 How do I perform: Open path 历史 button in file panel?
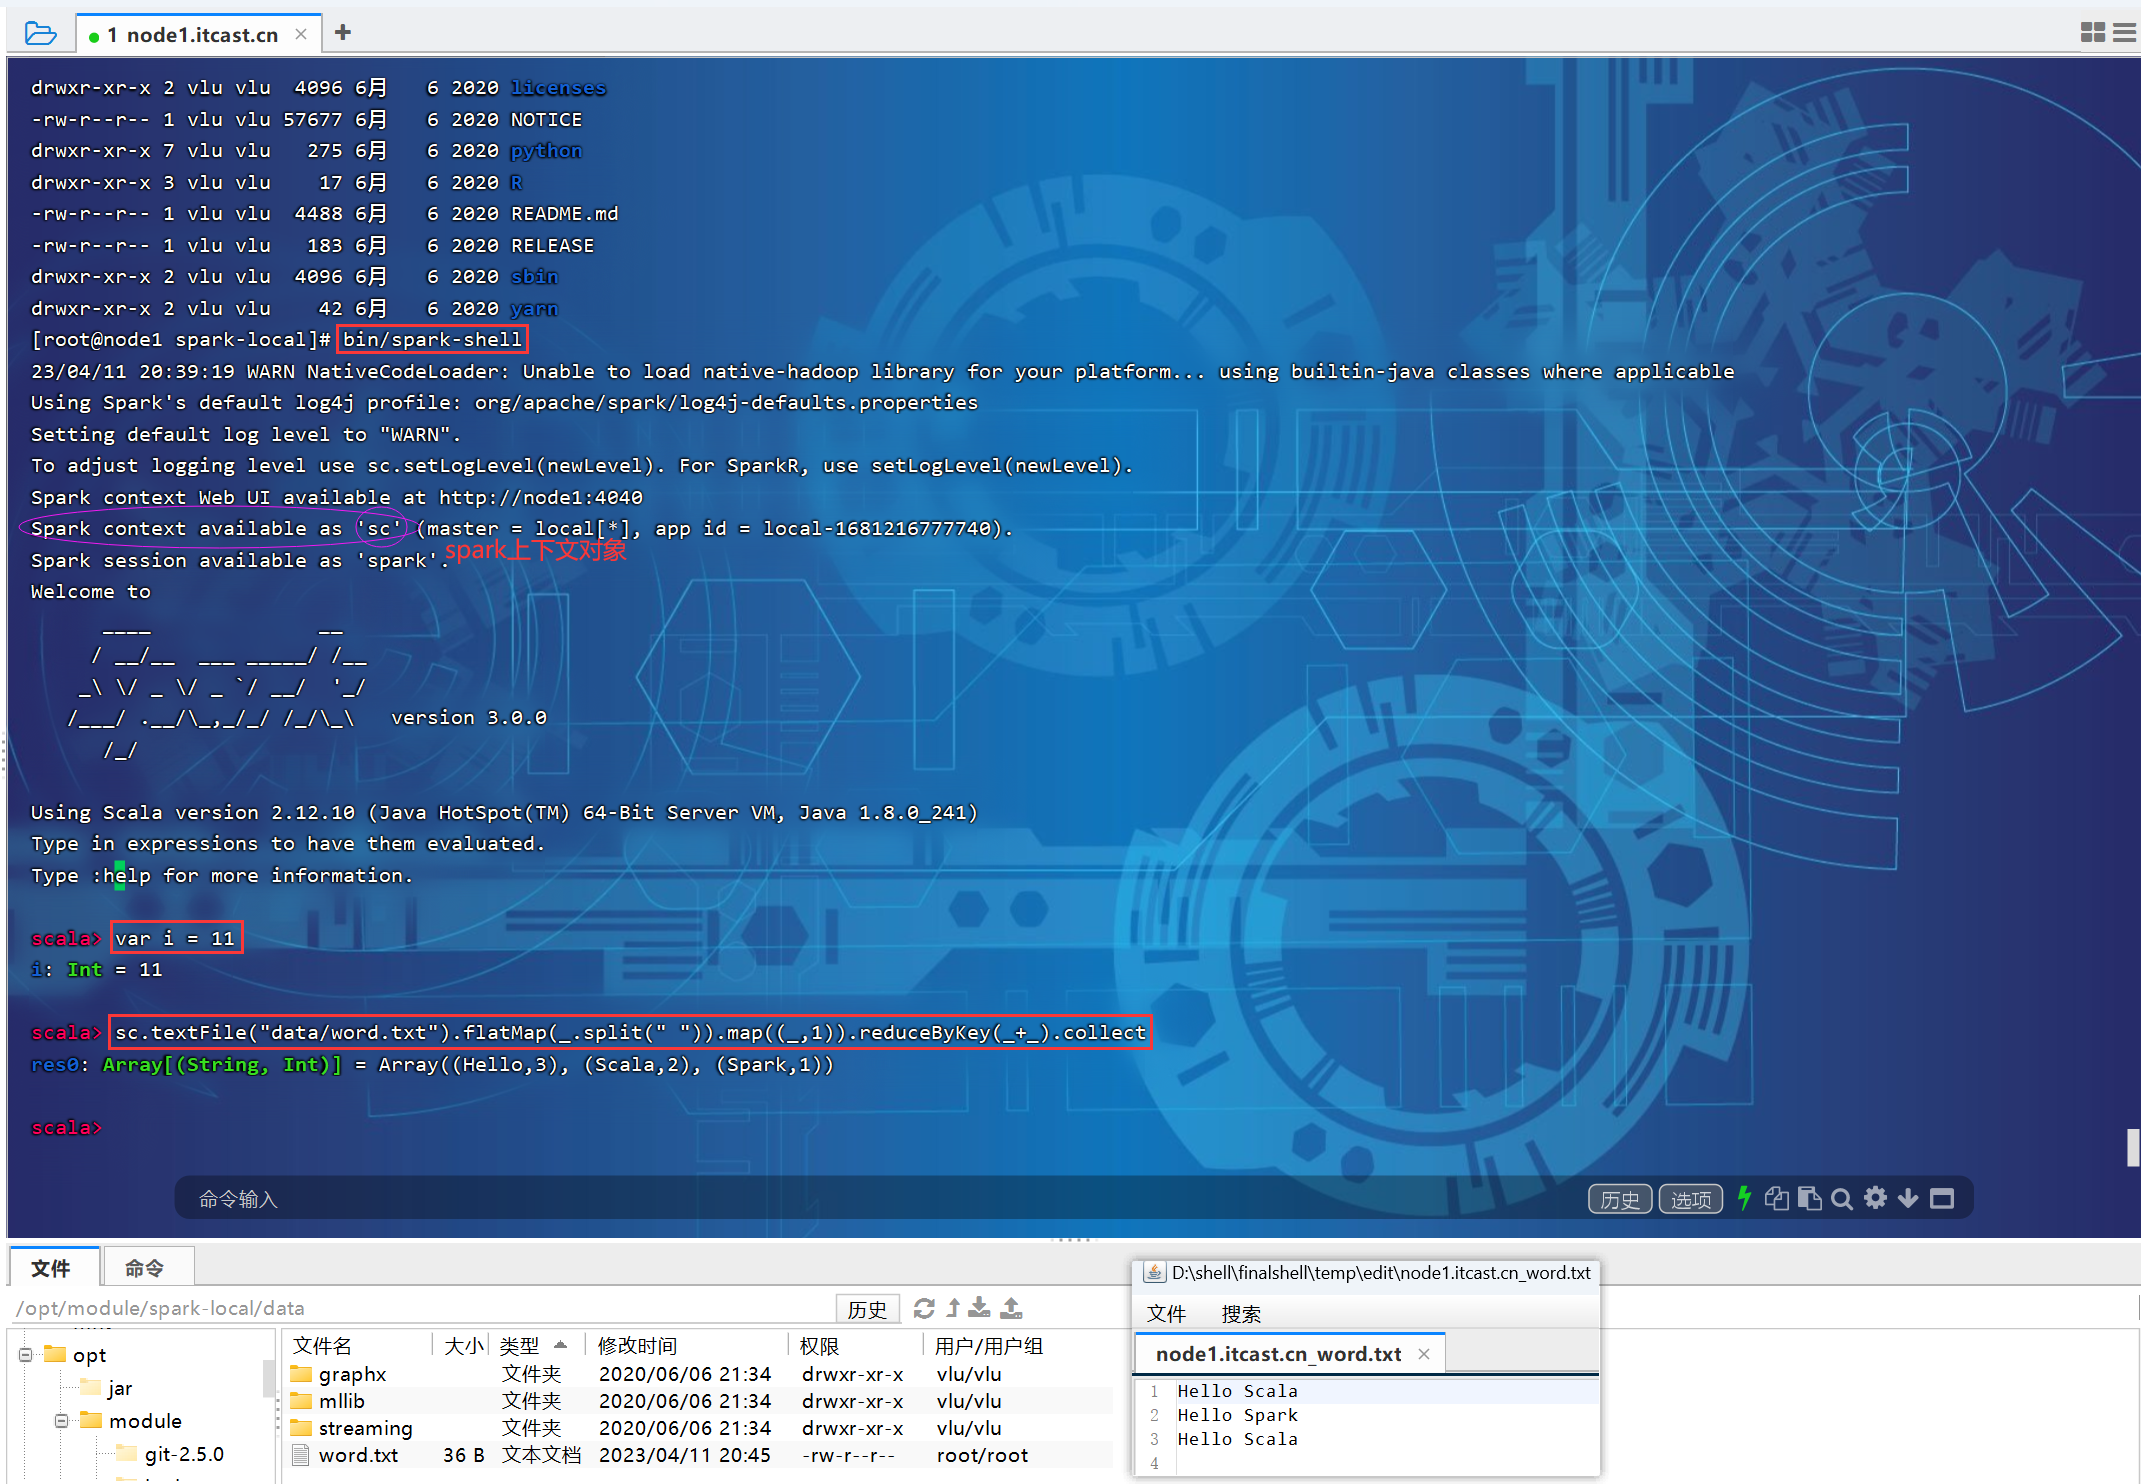(x=867, y=1309)
